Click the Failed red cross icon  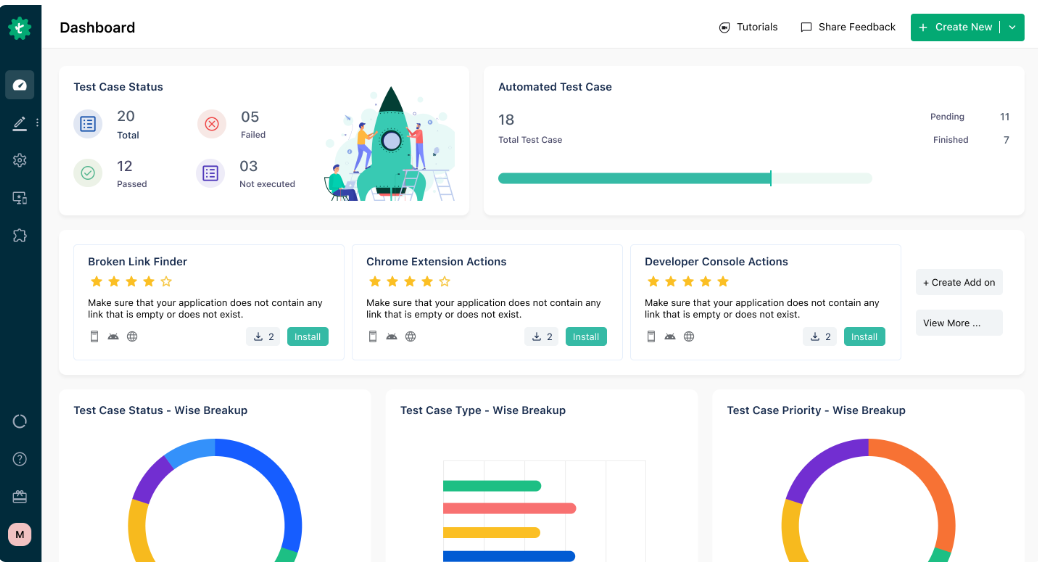pyautogui.click(x=212, y=124)
